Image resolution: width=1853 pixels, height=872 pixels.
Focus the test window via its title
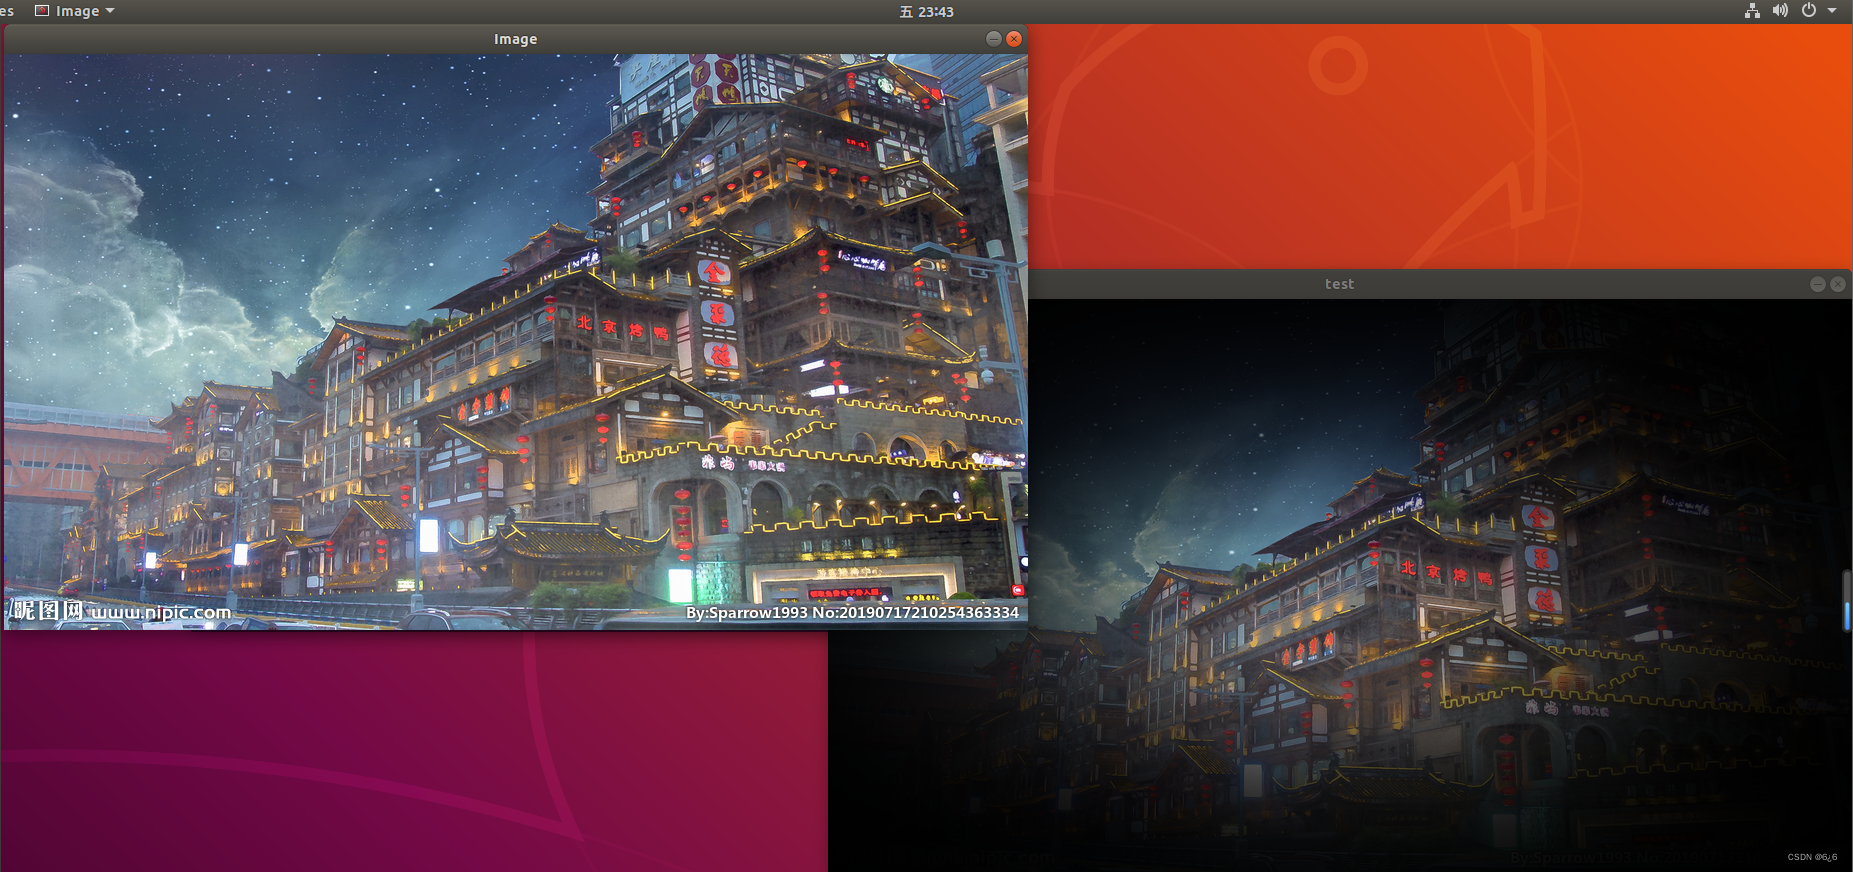[1340, 284]
